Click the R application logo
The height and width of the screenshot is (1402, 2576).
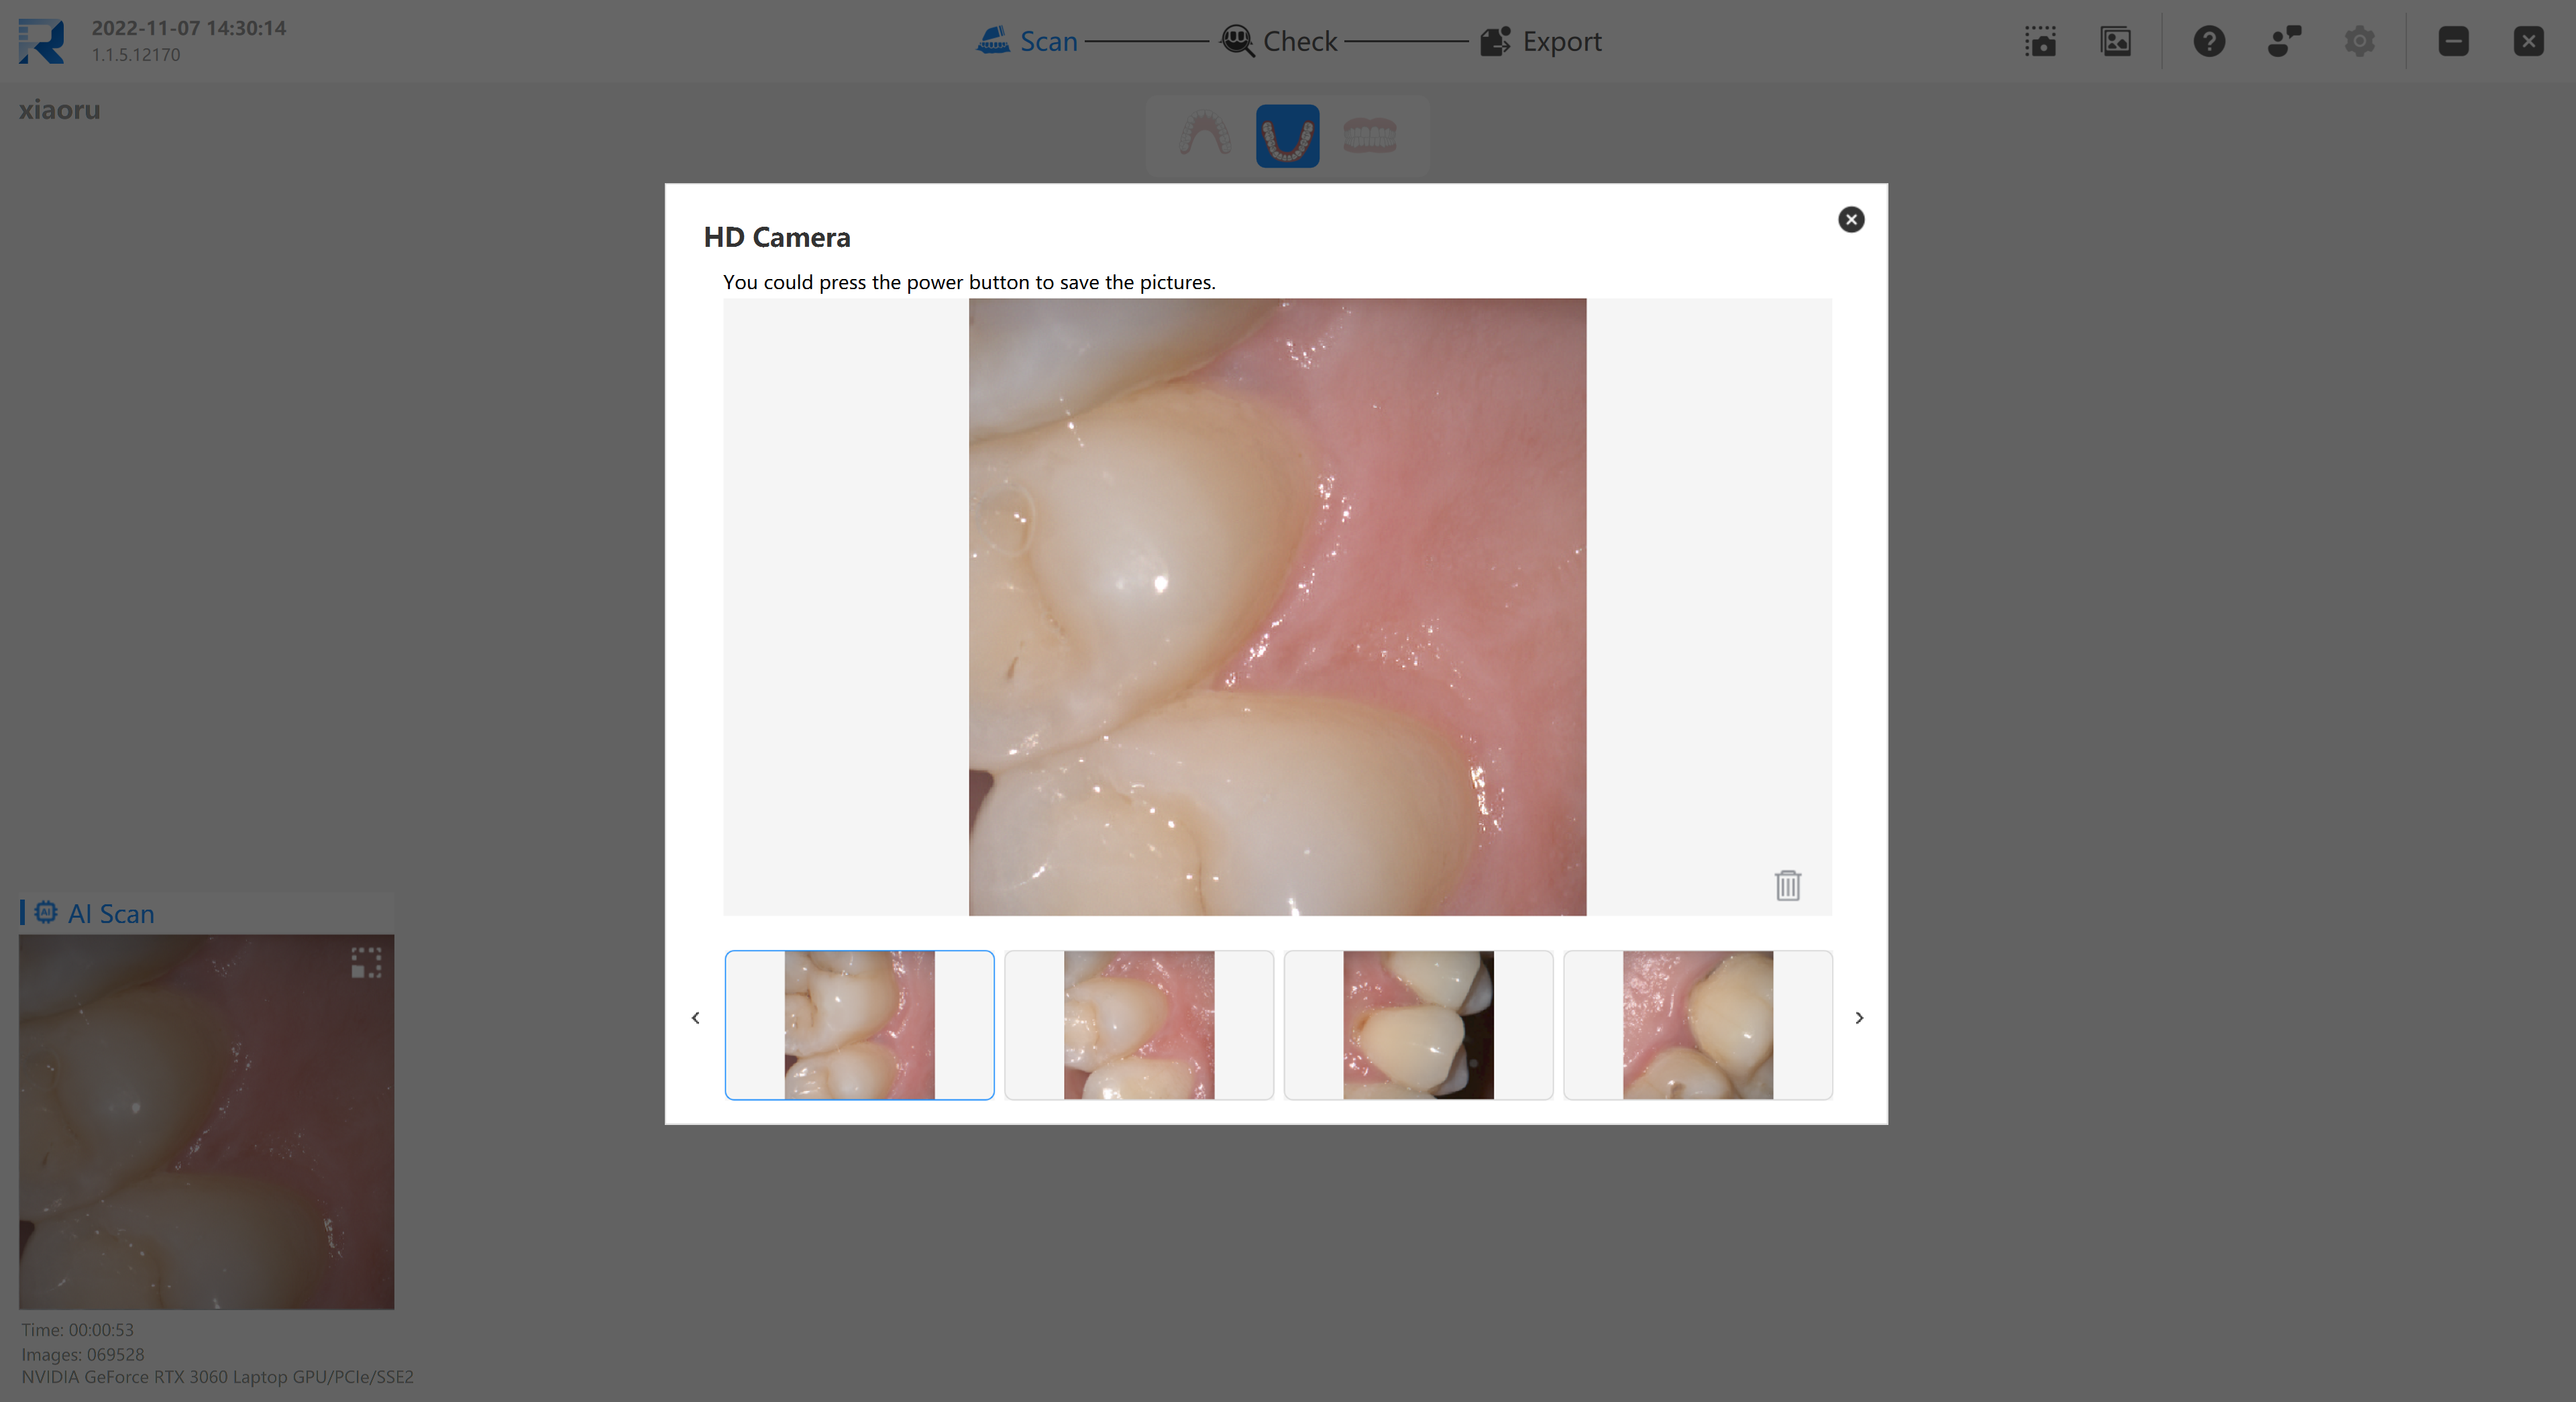pos(42,41)
